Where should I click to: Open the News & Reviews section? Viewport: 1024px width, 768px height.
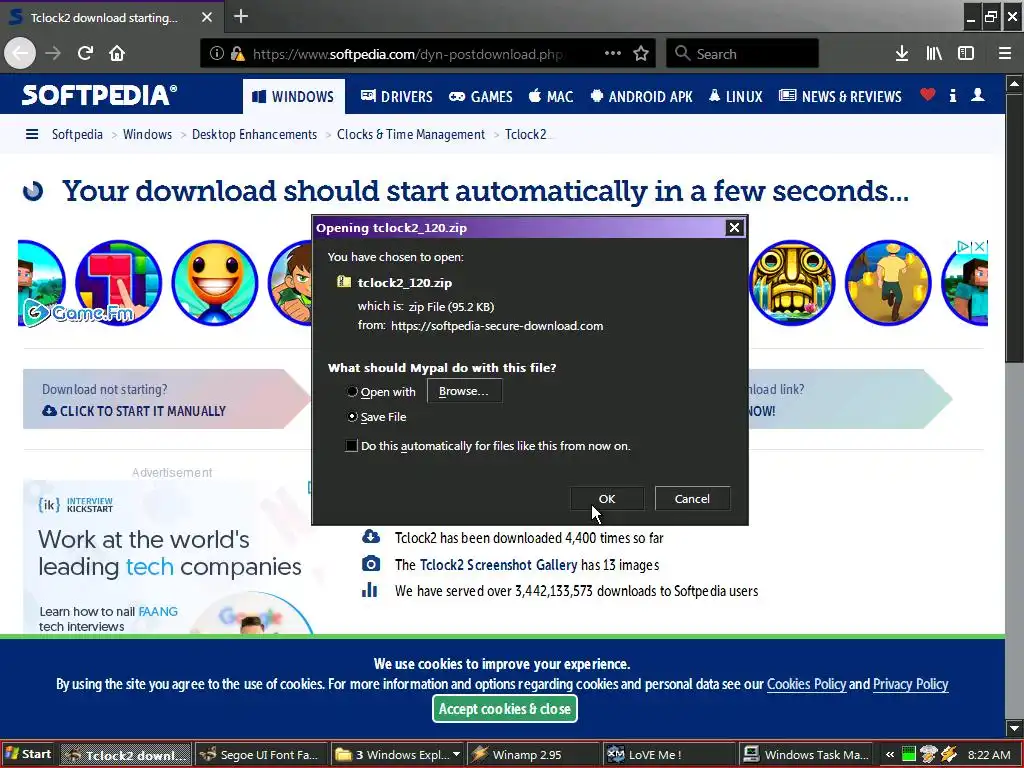(x=840, y=97)
